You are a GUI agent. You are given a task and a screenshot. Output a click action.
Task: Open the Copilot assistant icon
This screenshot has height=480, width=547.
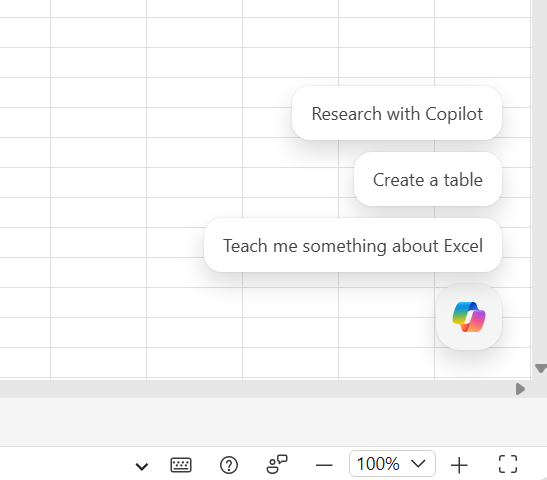pos(469,317)
